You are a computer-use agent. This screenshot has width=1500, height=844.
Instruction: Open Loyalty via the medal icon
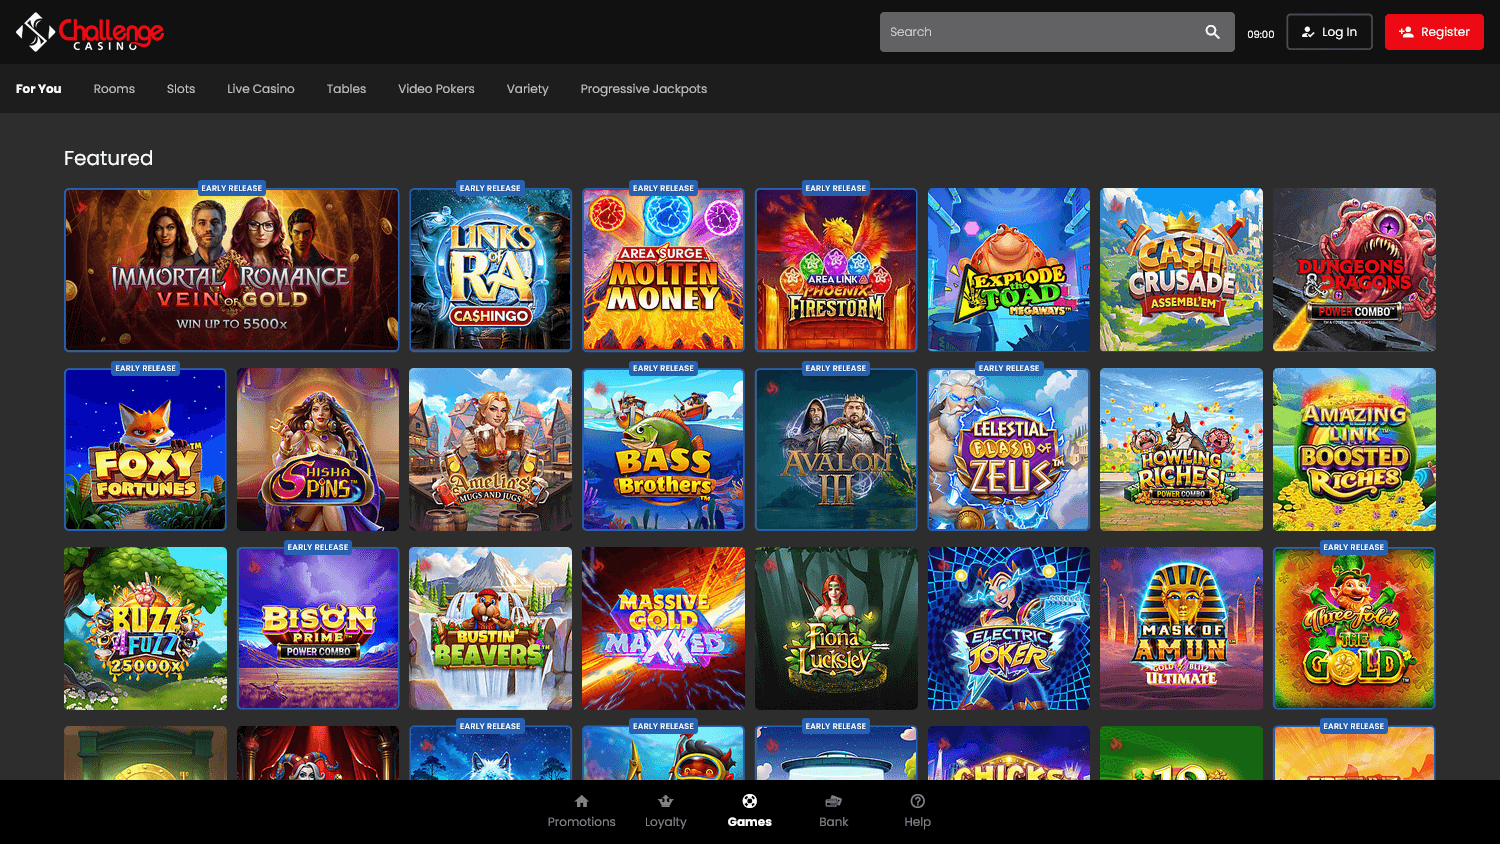(x=665, y=801)
